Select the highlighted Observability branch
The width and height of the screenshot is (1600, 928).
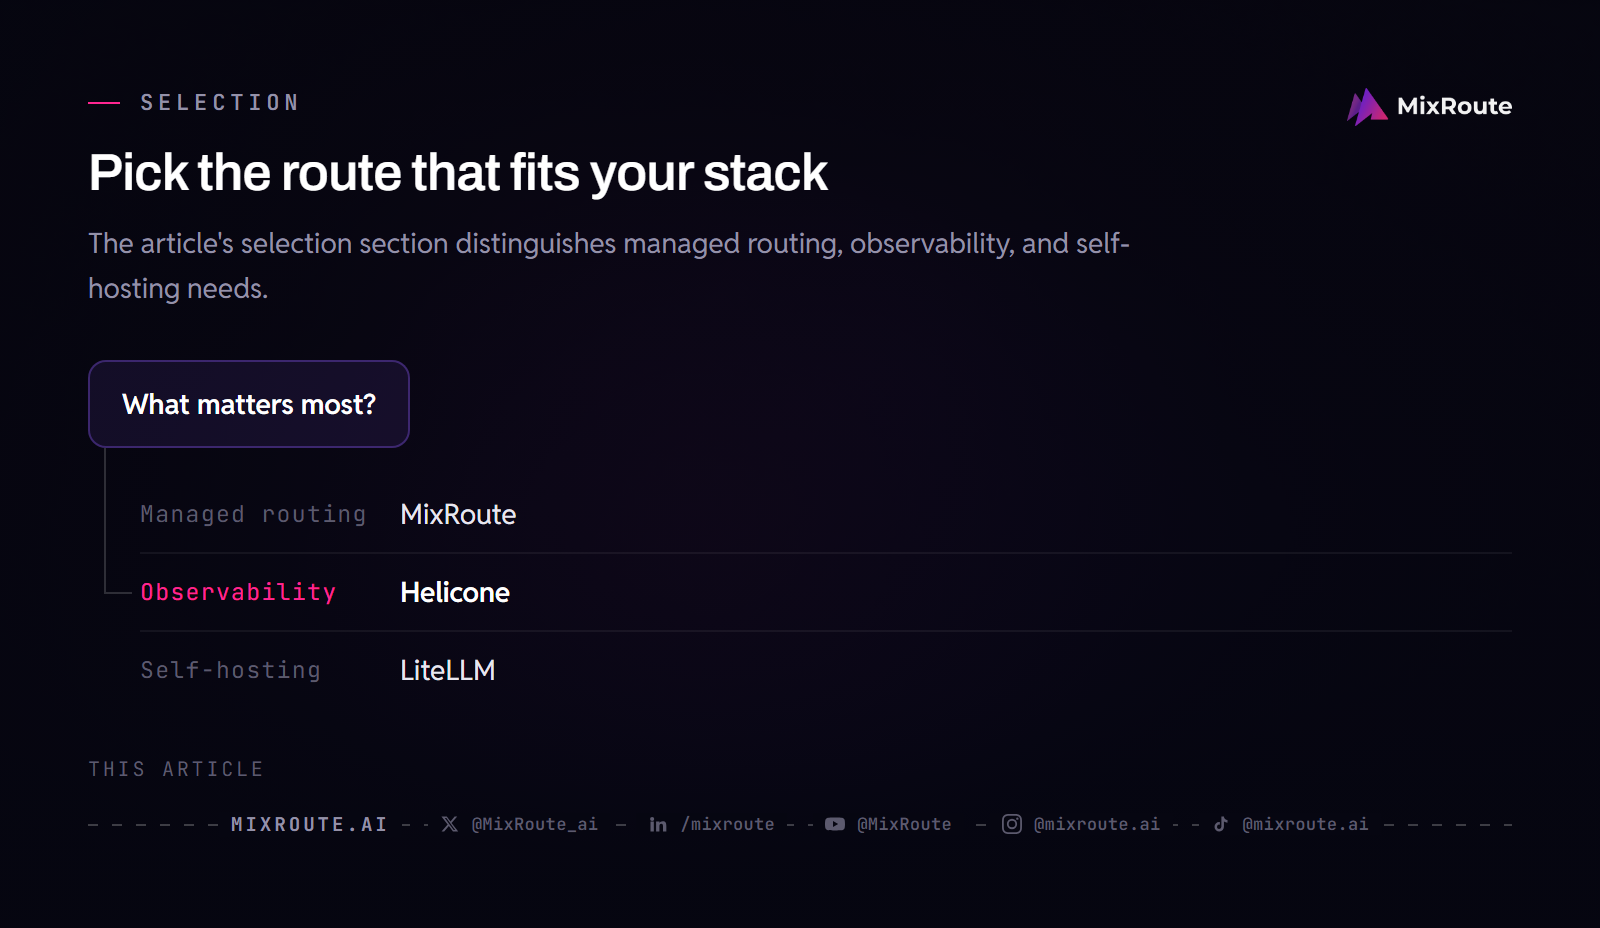click(238, 592)
